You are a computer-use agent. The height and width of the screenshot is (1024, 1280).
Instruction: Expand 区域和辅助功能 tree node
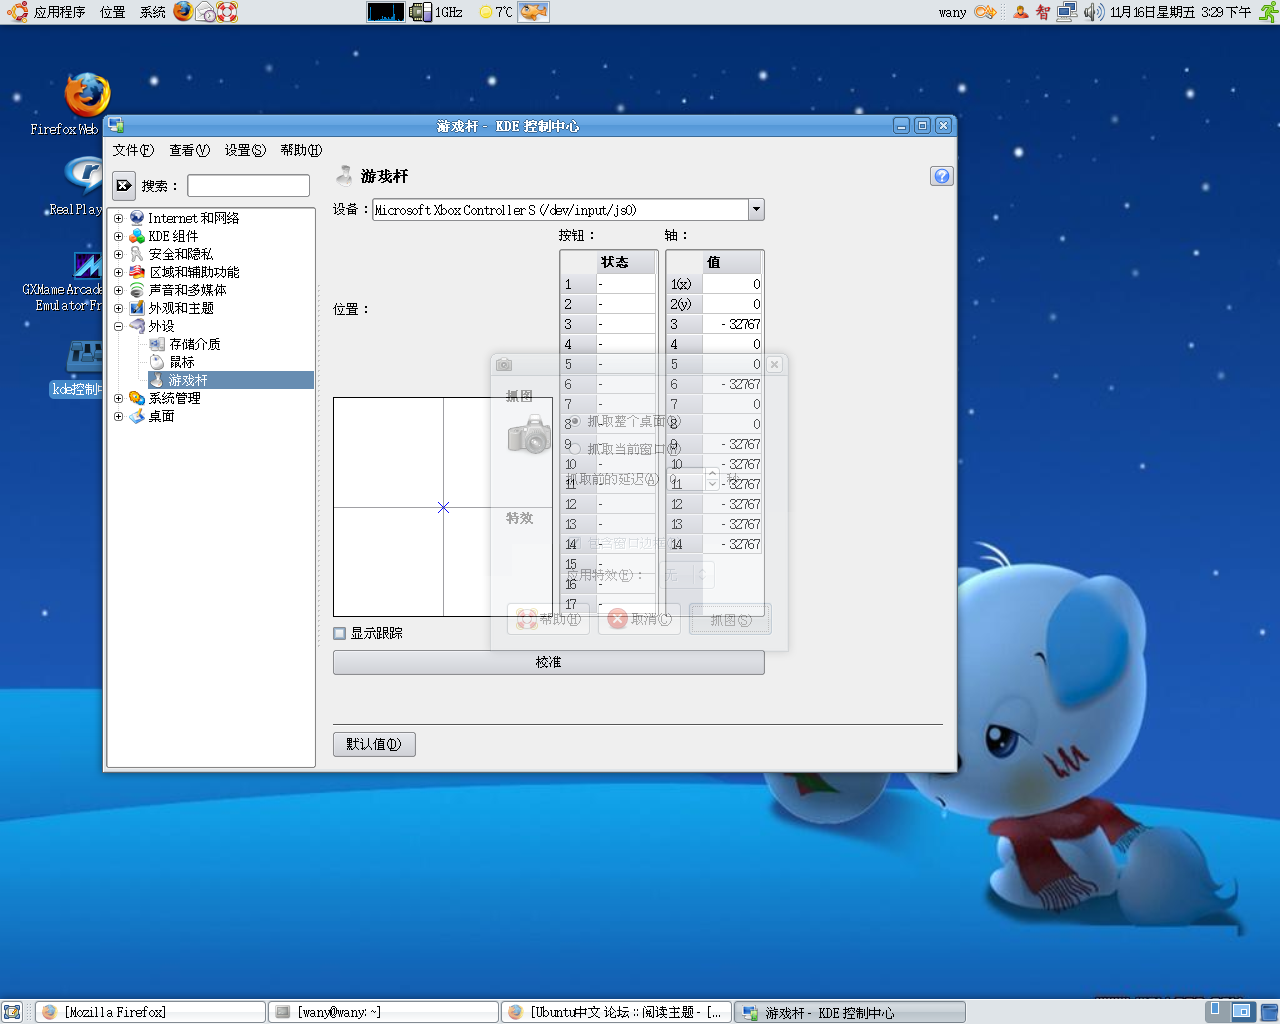coord(118,272)
